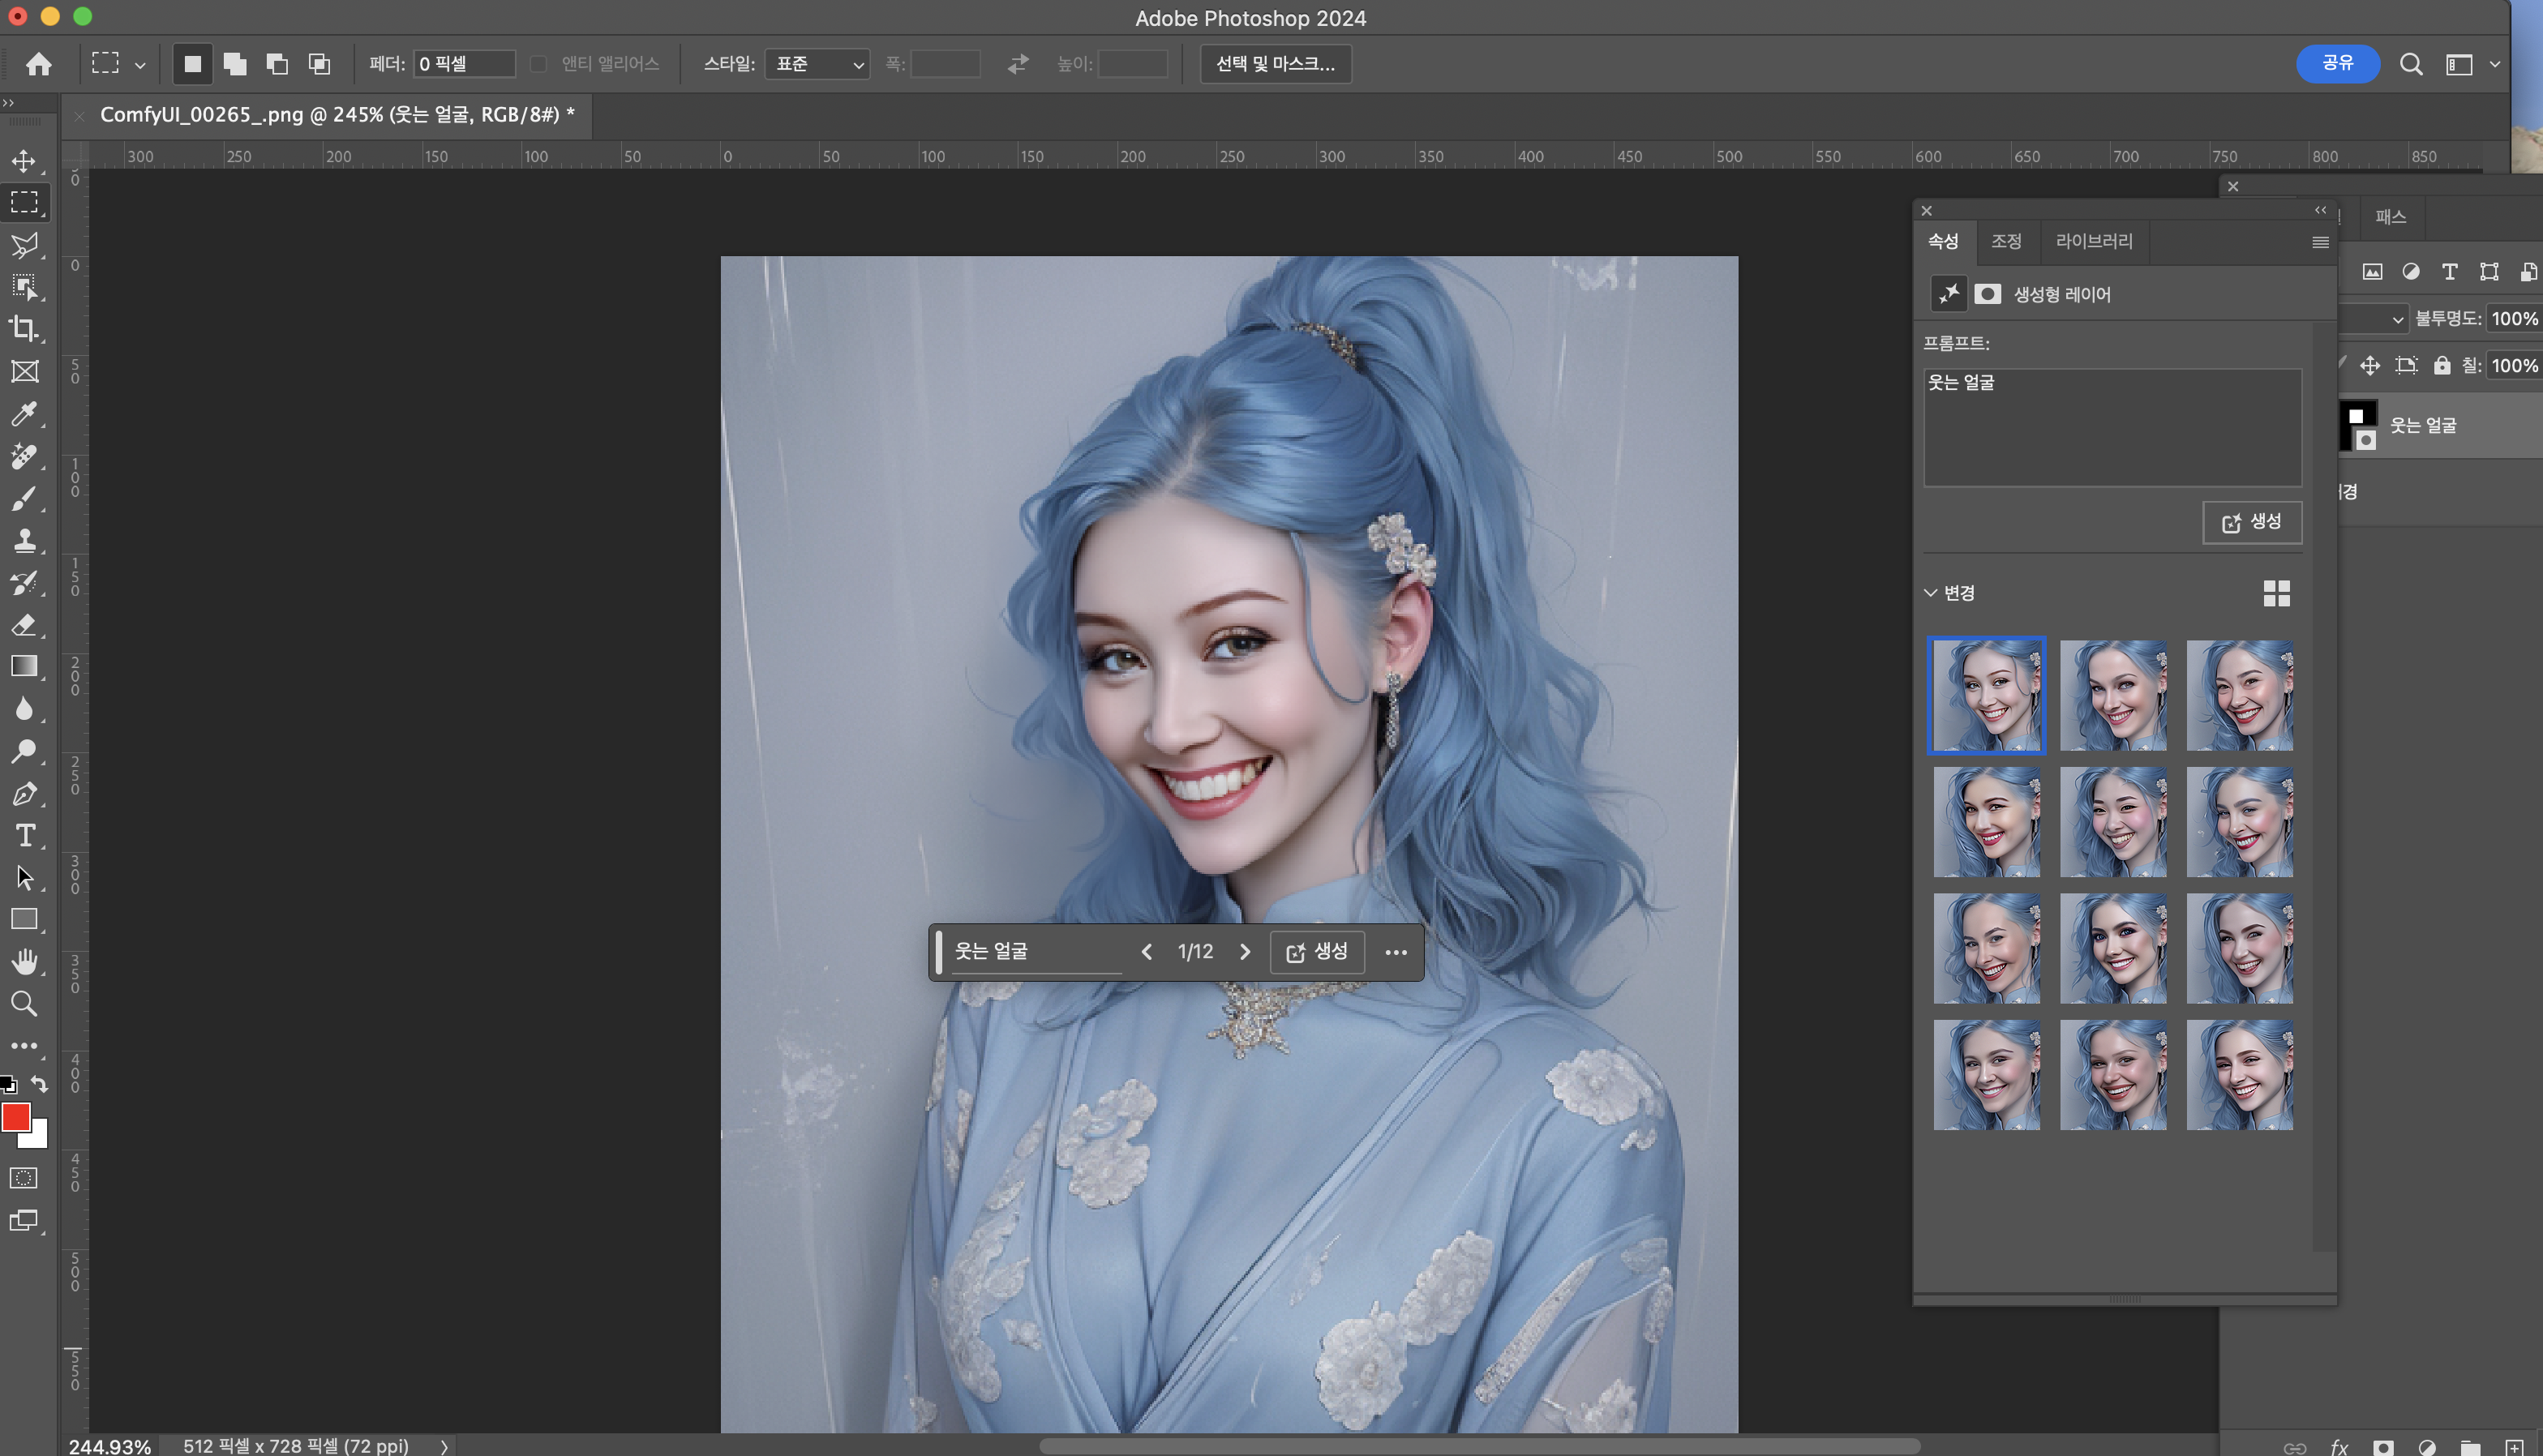Image resolution: width=2543 pixels, height=1456 pixels.
Task: Click 생성 button in properties panel
Action: point(2251,522)
